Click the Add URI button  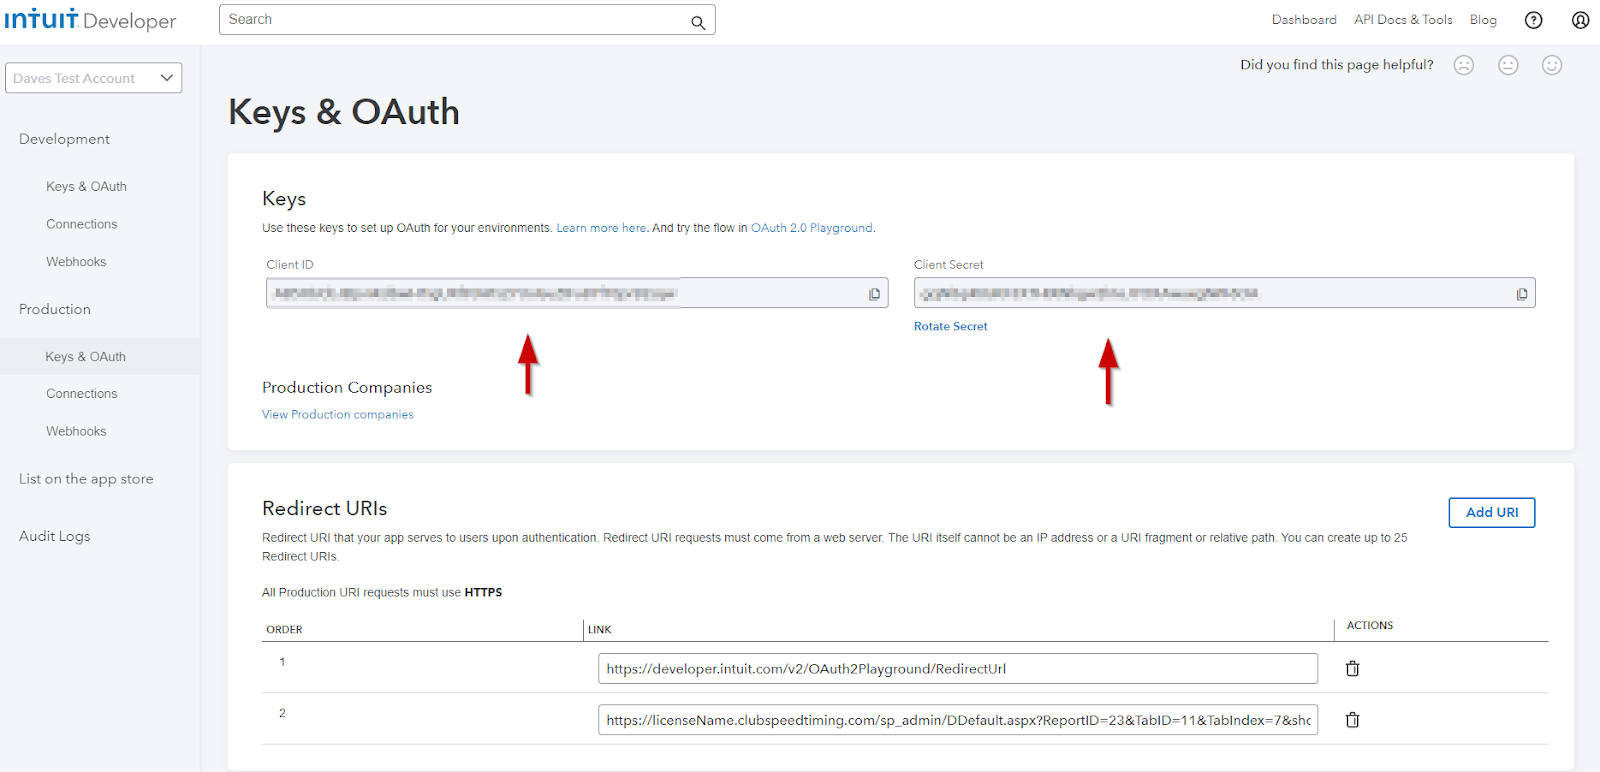tap(1492, 512)
